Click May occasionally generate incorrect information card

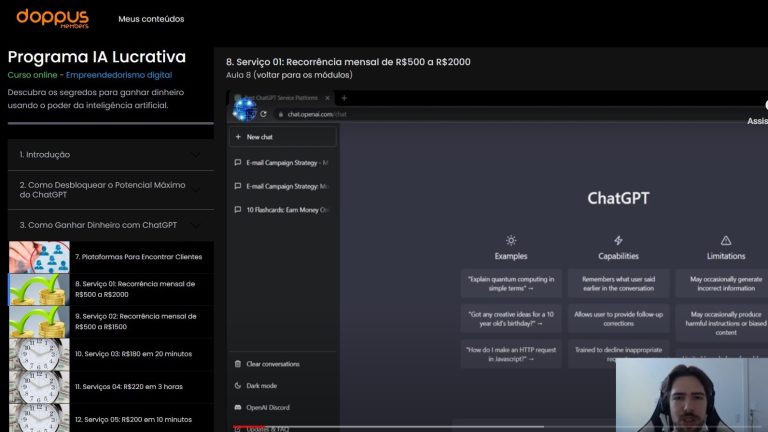click(722, 284)
